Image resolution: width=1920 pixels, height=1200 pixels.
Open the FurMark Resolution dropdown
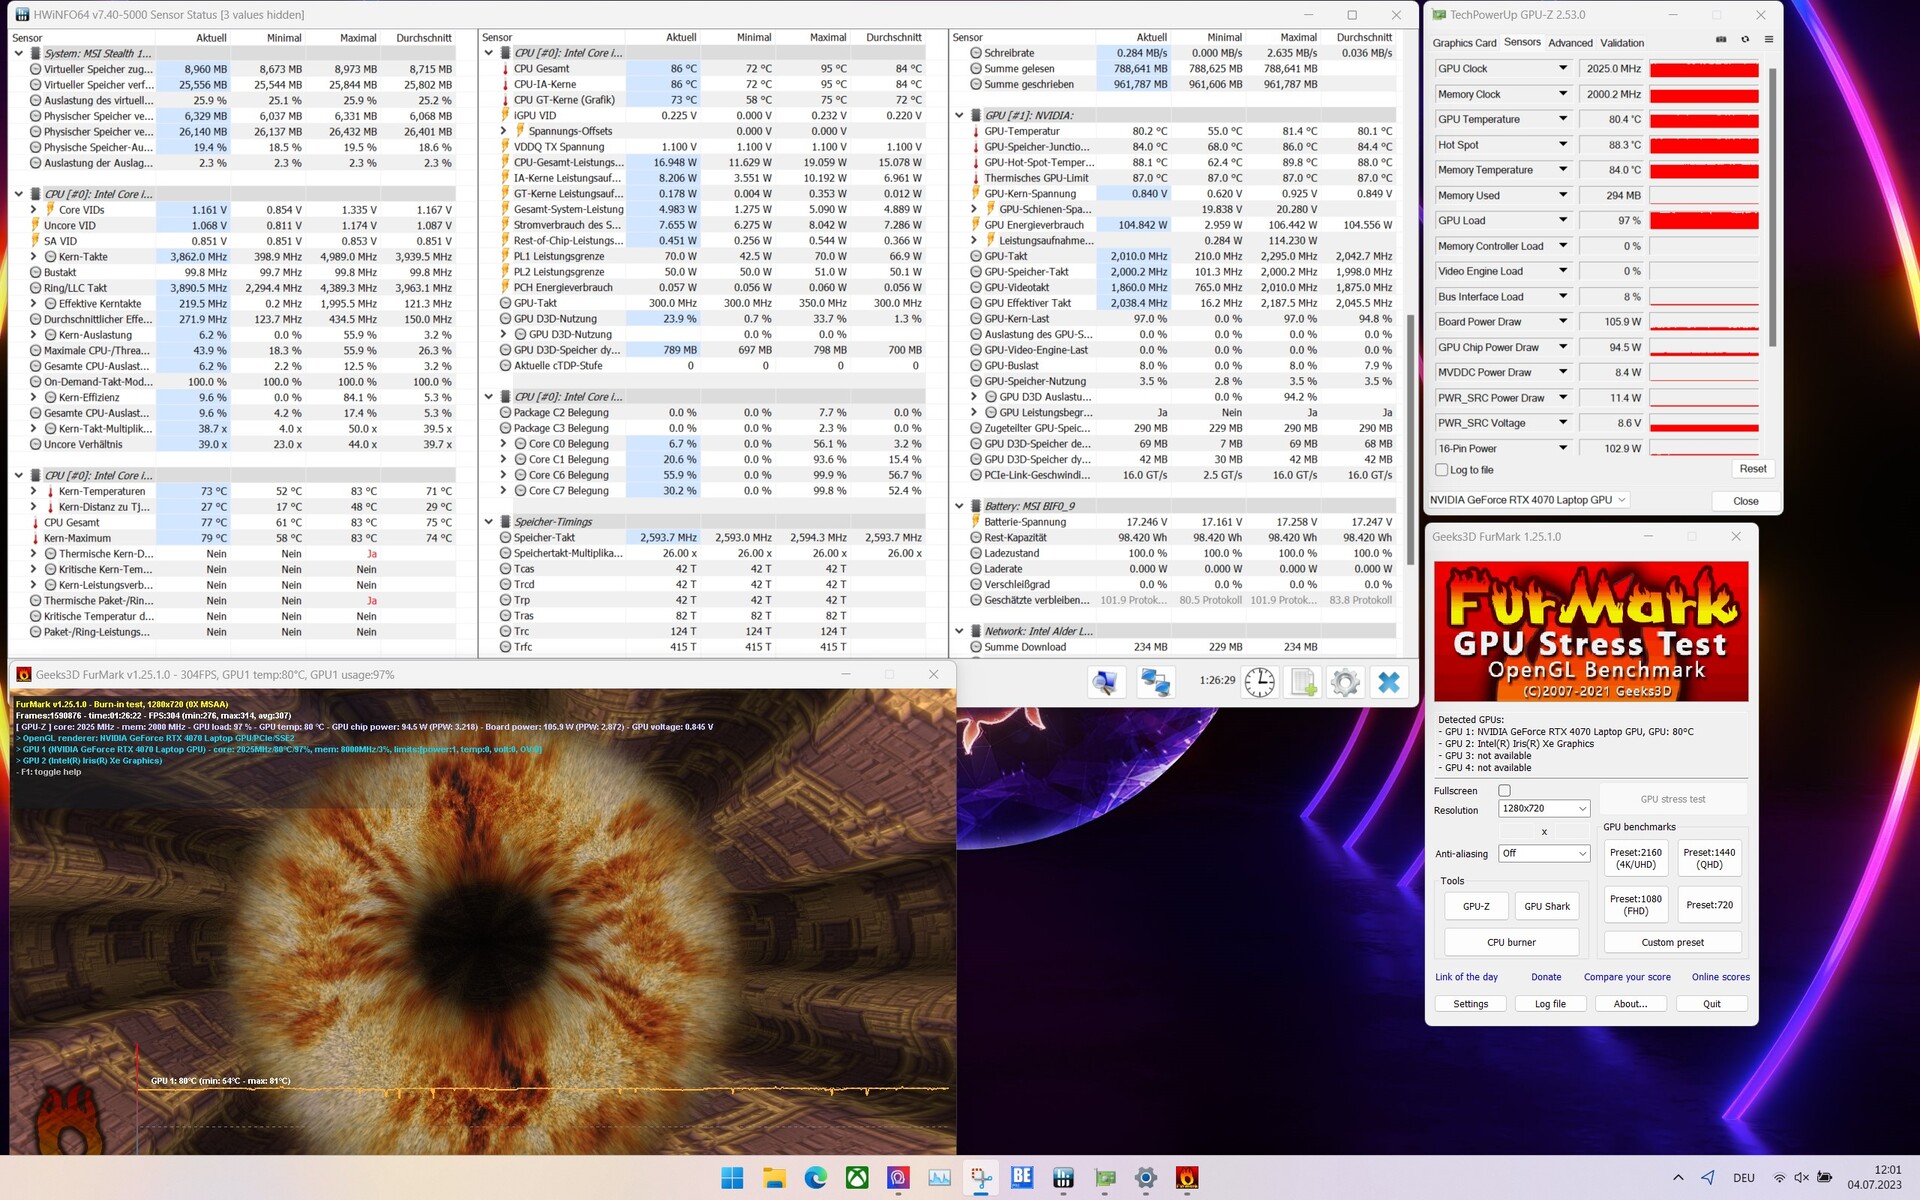click(1543, 808)
